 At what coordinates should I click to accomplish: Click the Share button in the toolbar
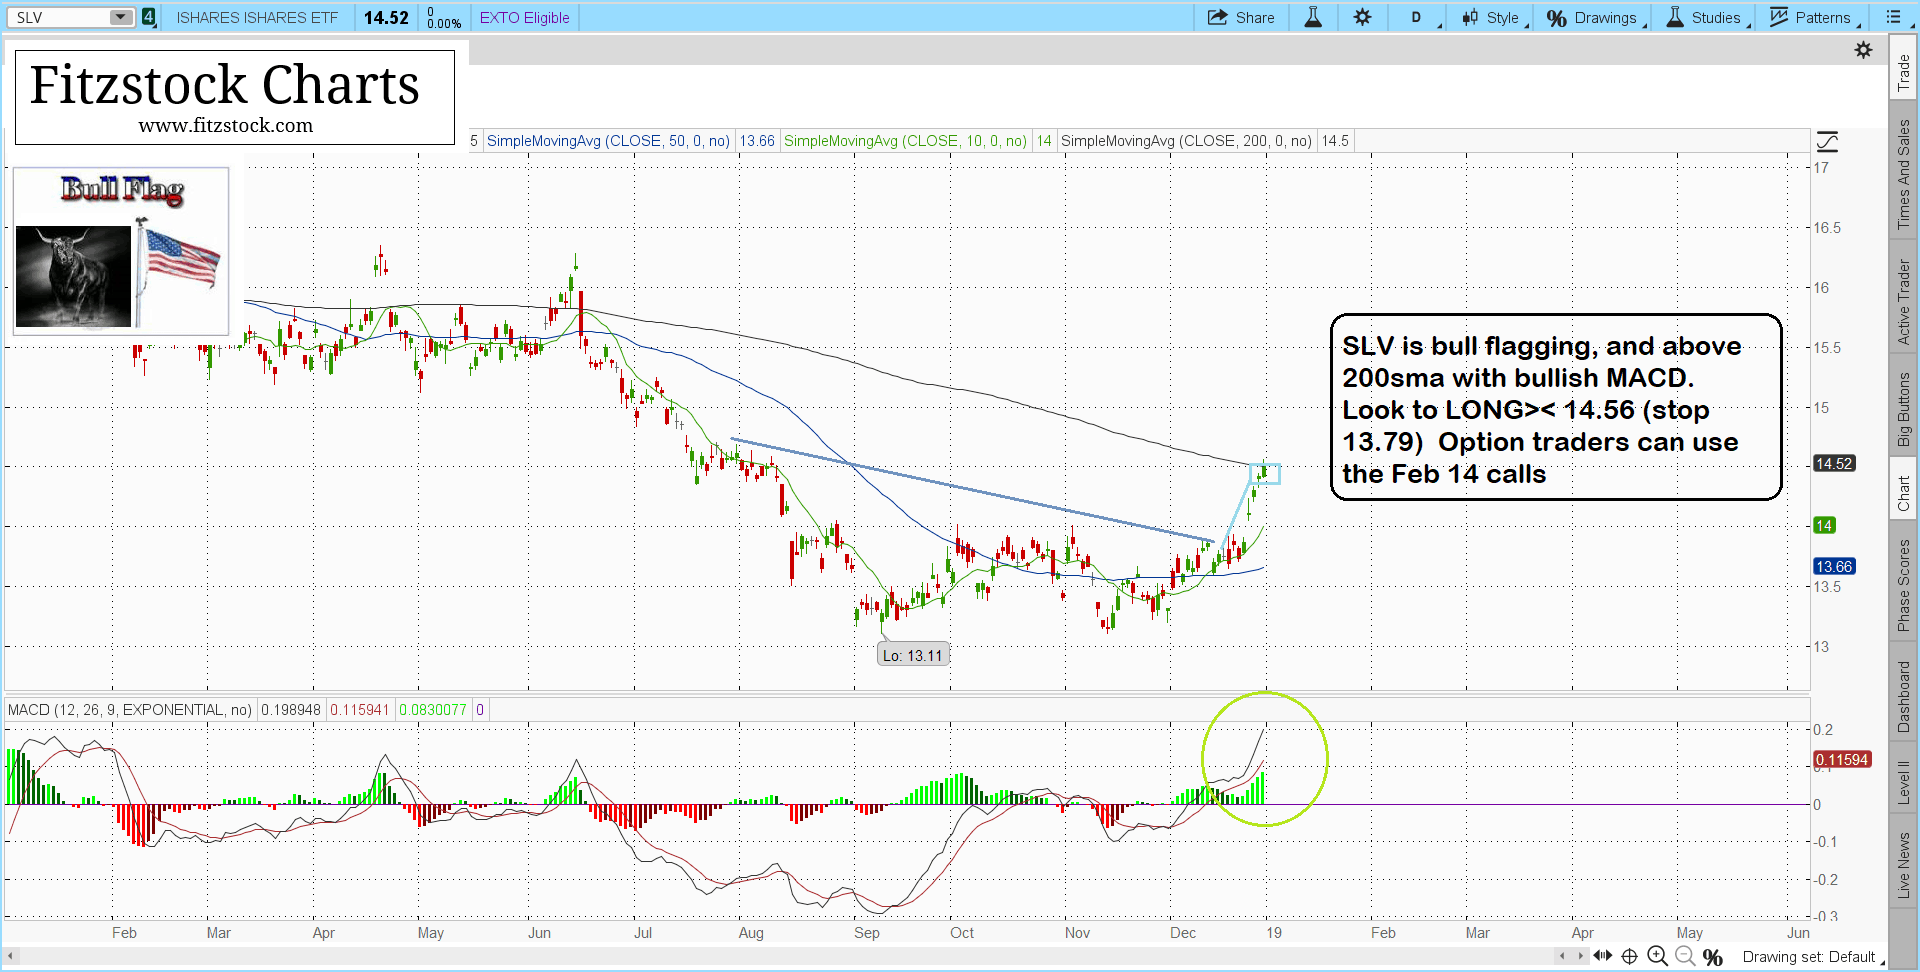click(1241, 17)
